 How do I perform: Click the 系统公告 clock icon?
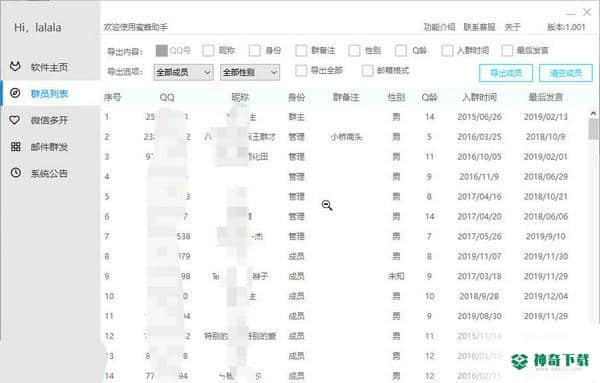[15, 173]
